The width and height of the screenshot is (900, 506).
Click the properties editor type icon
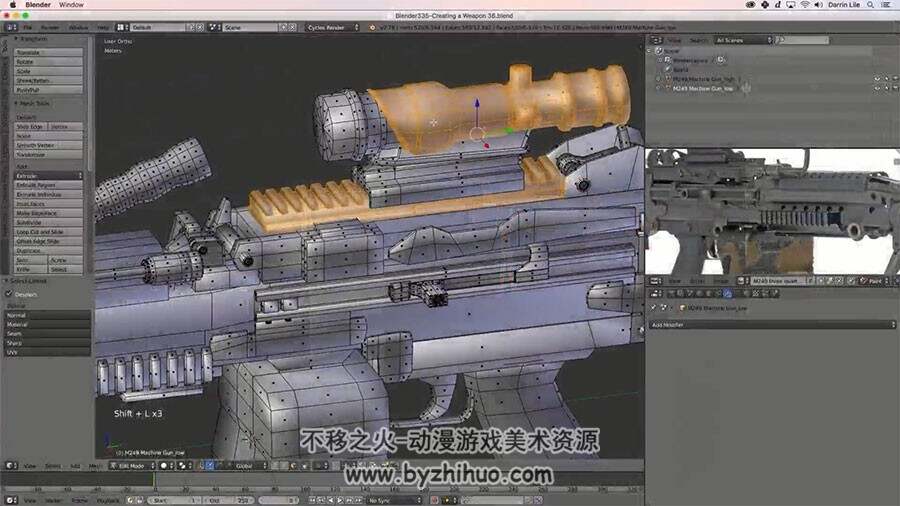coord(656,293)
